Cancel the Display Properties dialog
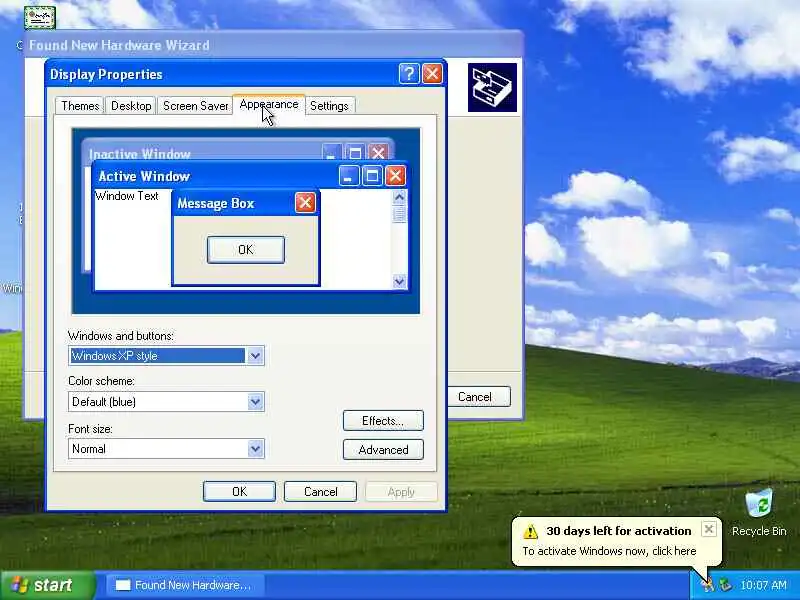Image resolution: width=800 pixels, height=600 pixels. point(320,491)
